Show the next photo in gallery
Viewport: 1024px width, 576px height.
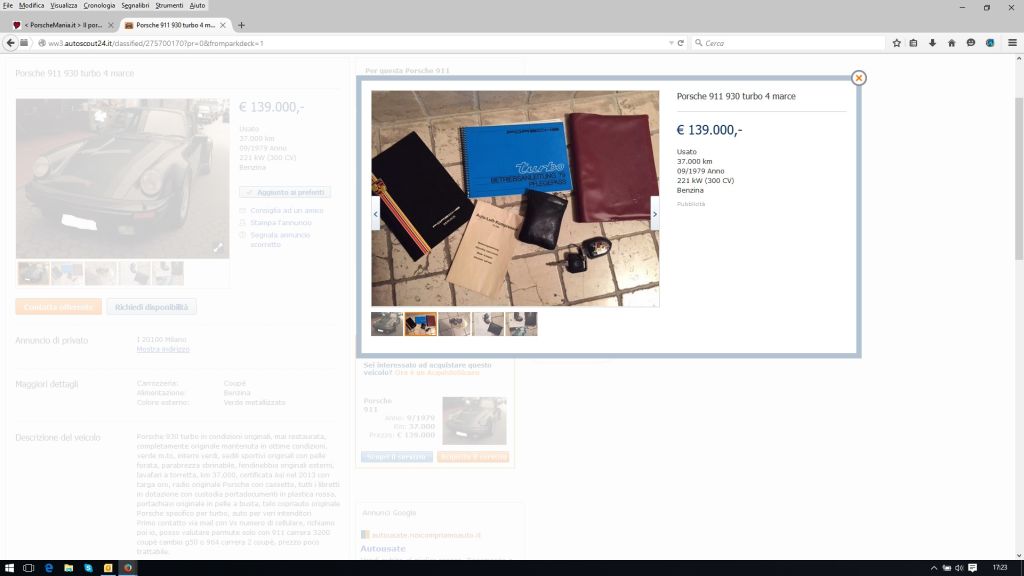pos(654,214)
